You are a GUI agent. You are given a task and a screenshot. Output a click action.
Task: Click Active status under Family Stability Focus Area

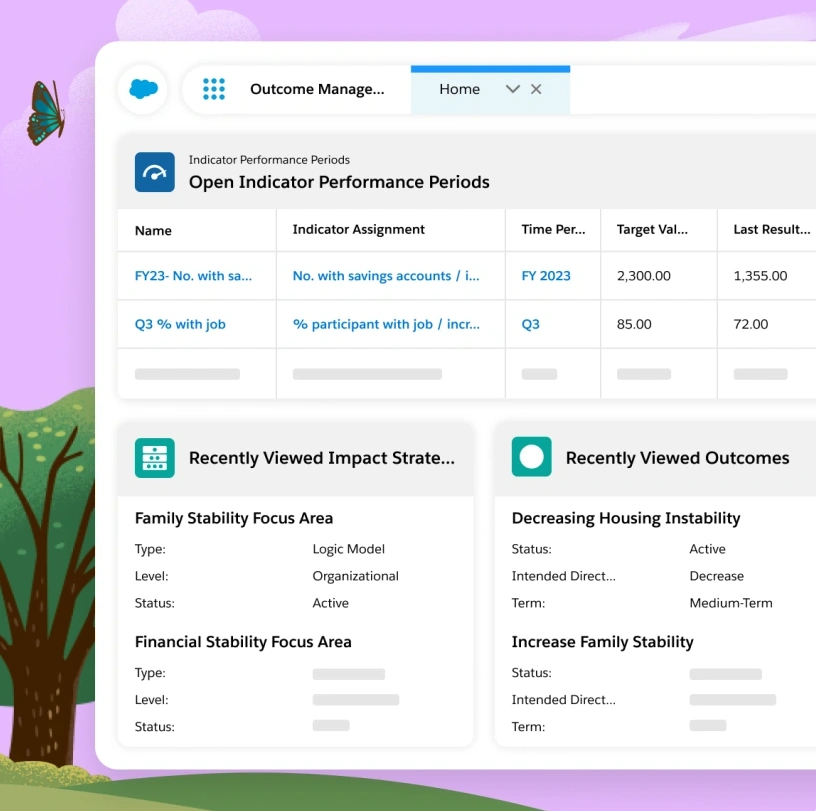pyautogui.click(x=330, y=603)
